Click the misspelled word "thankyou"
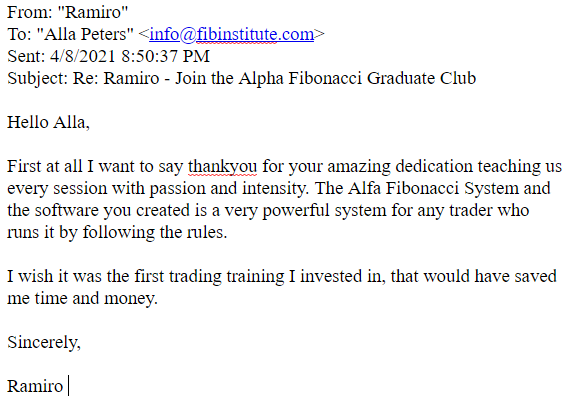The width and height of the screenshot is (573, 403). [223, 167]
